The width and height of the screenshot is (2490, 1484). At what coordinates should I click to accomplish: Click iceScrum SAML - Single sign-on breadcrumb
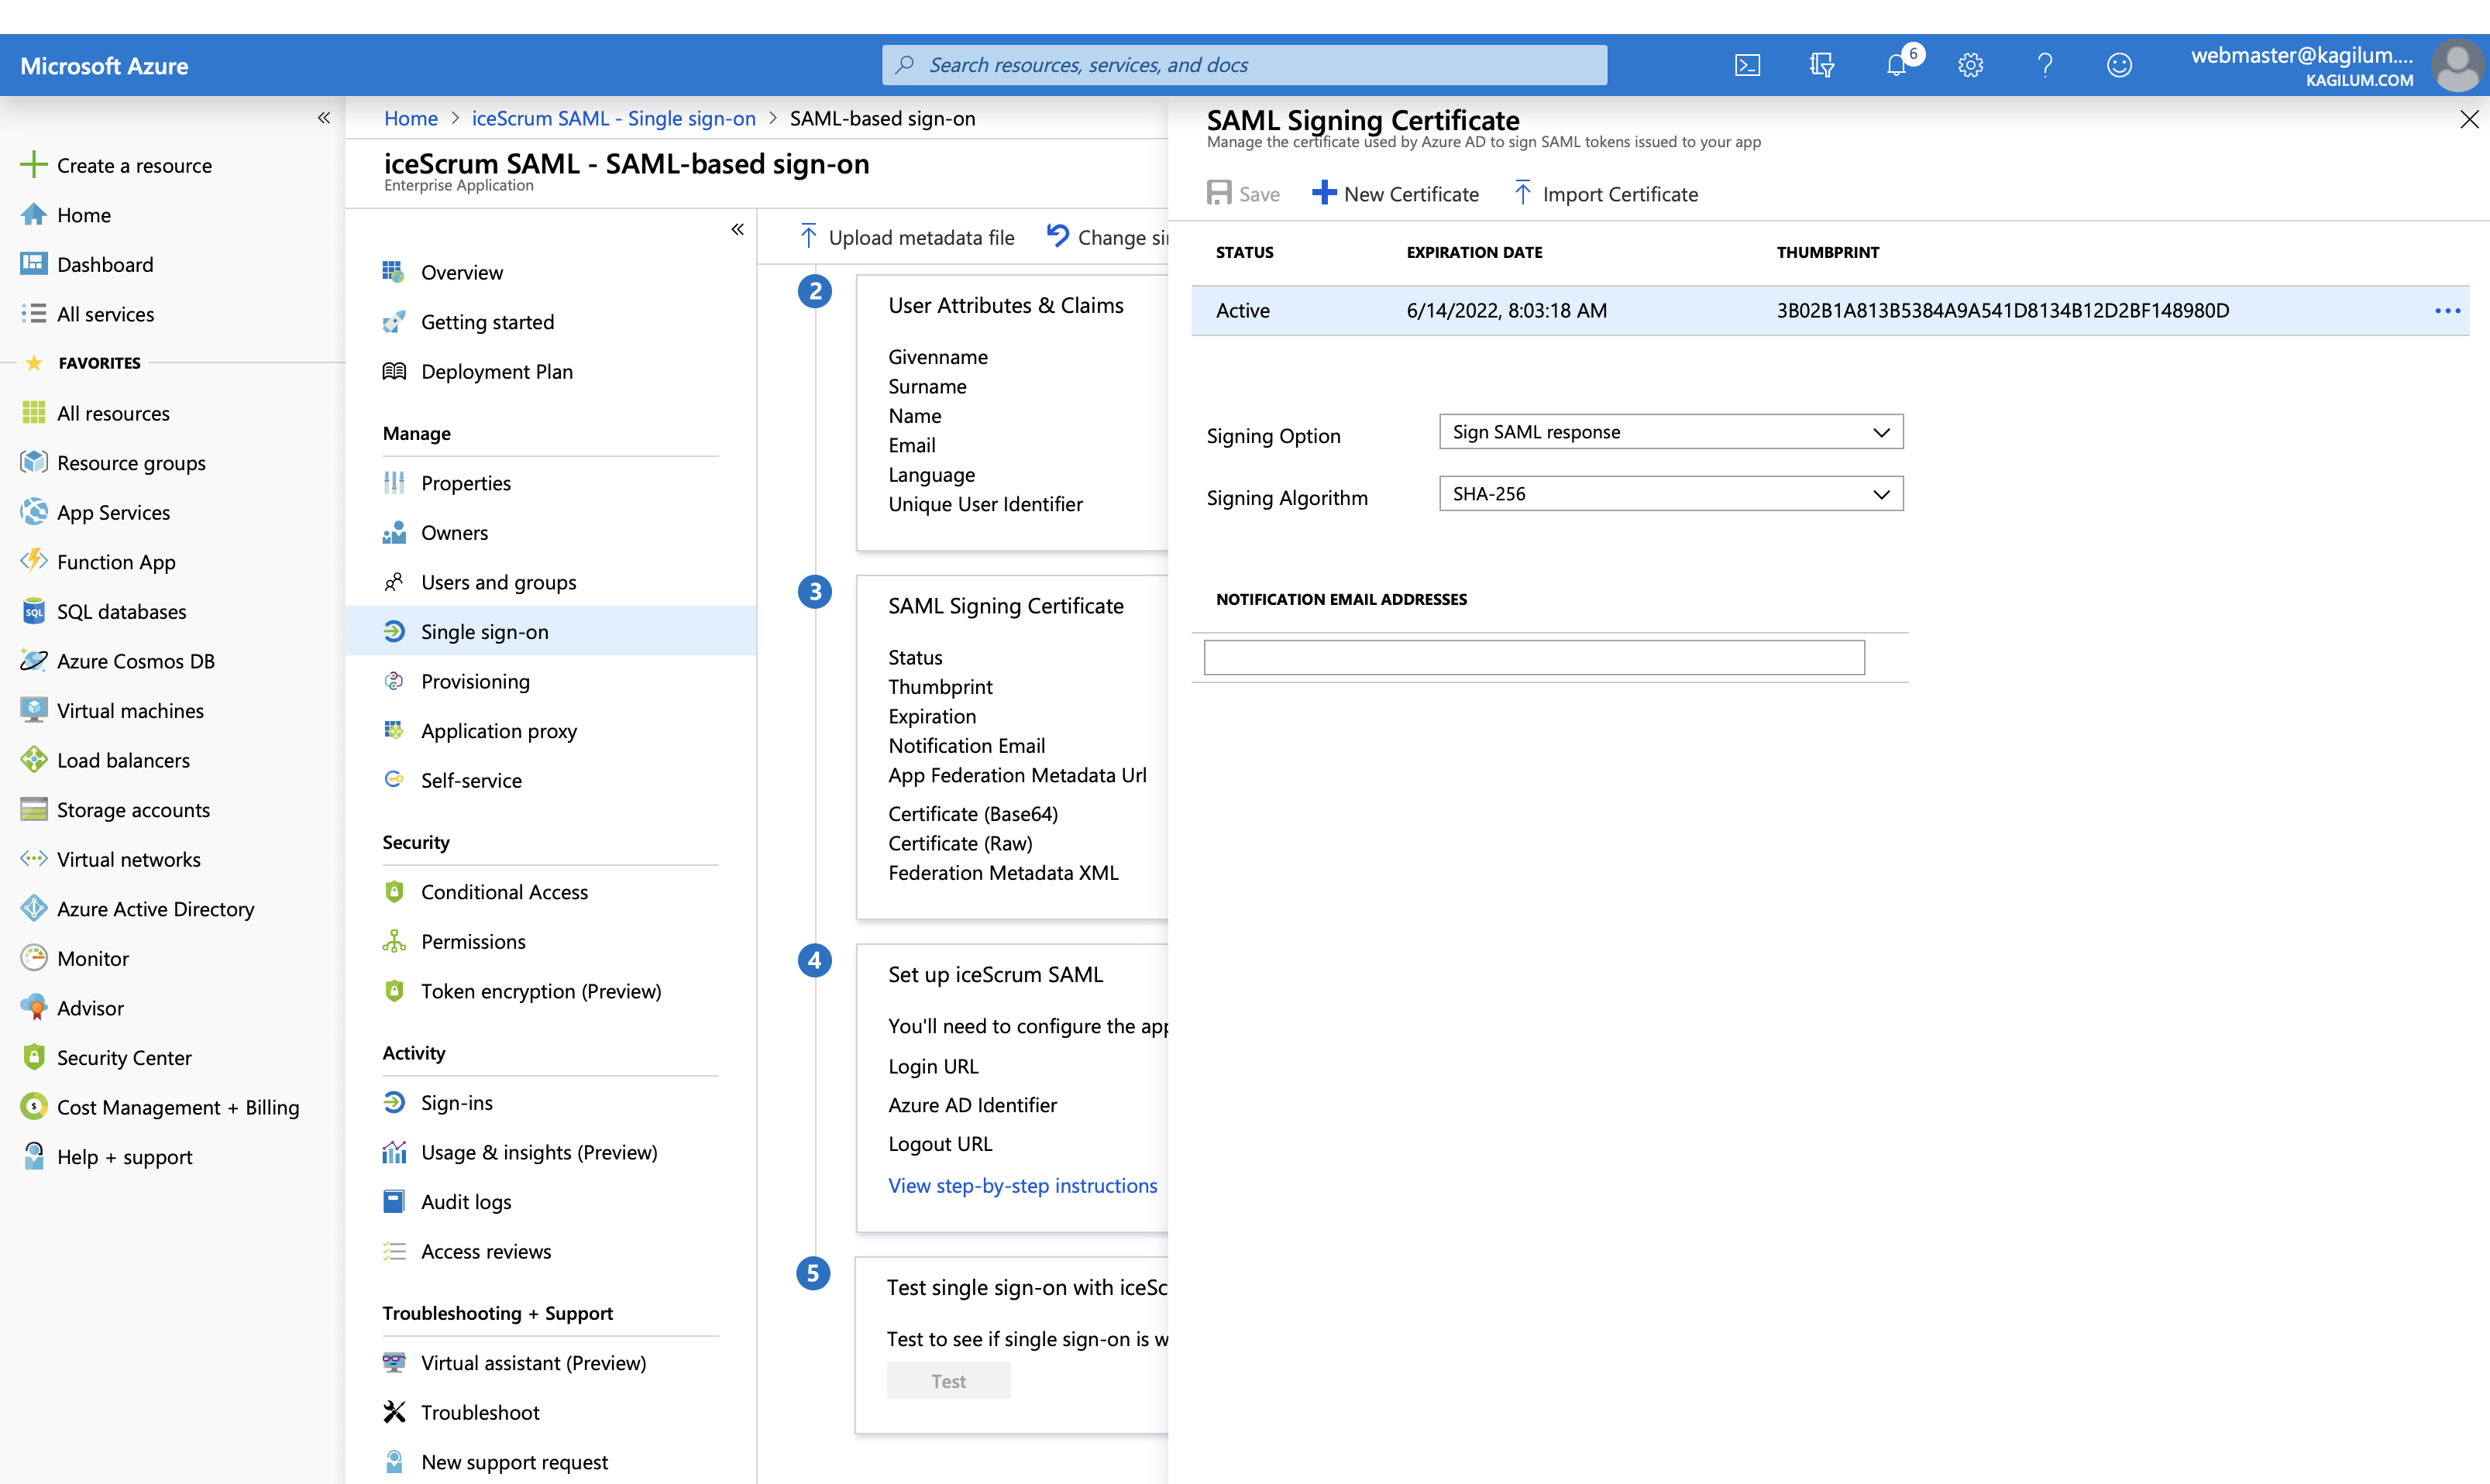[613, 118]
